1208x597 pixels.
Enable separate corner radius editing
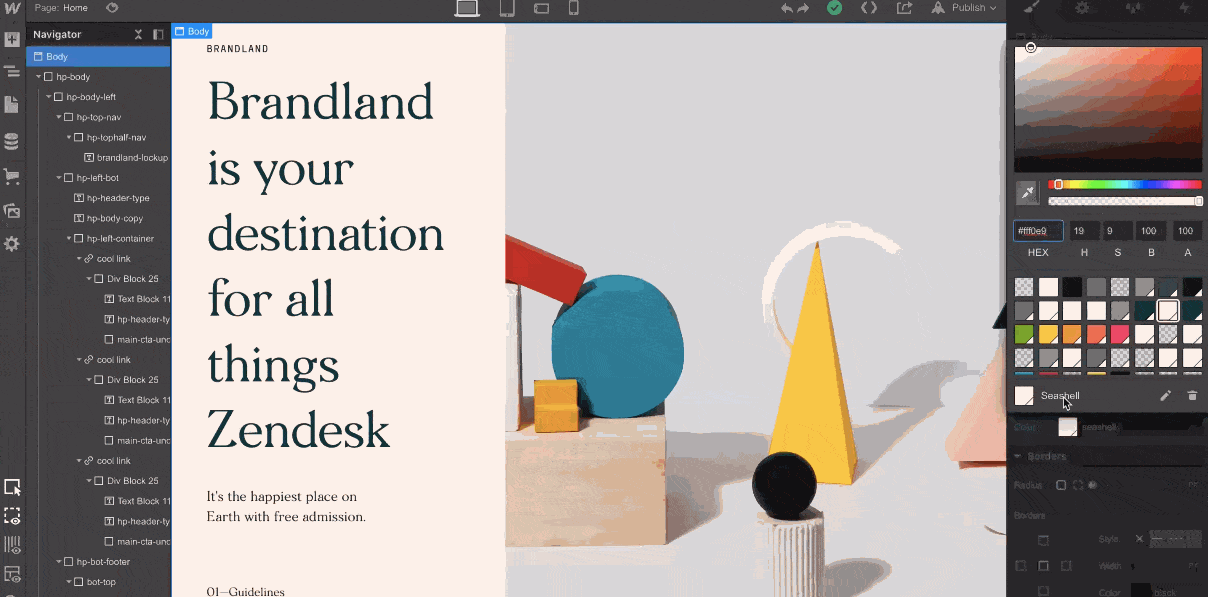point(1077,485)
